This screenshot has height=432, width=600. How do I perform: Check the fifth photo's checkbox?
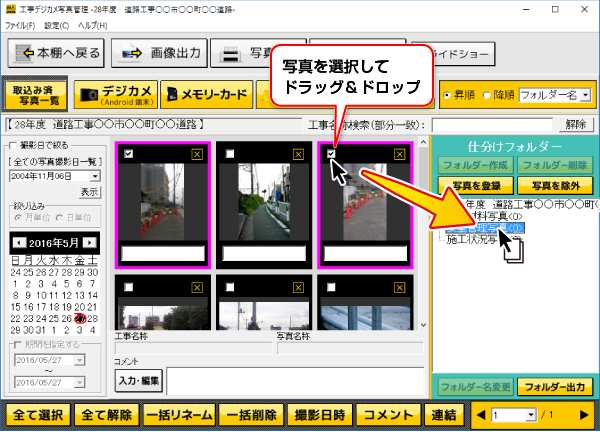click(x=230, y=287)
